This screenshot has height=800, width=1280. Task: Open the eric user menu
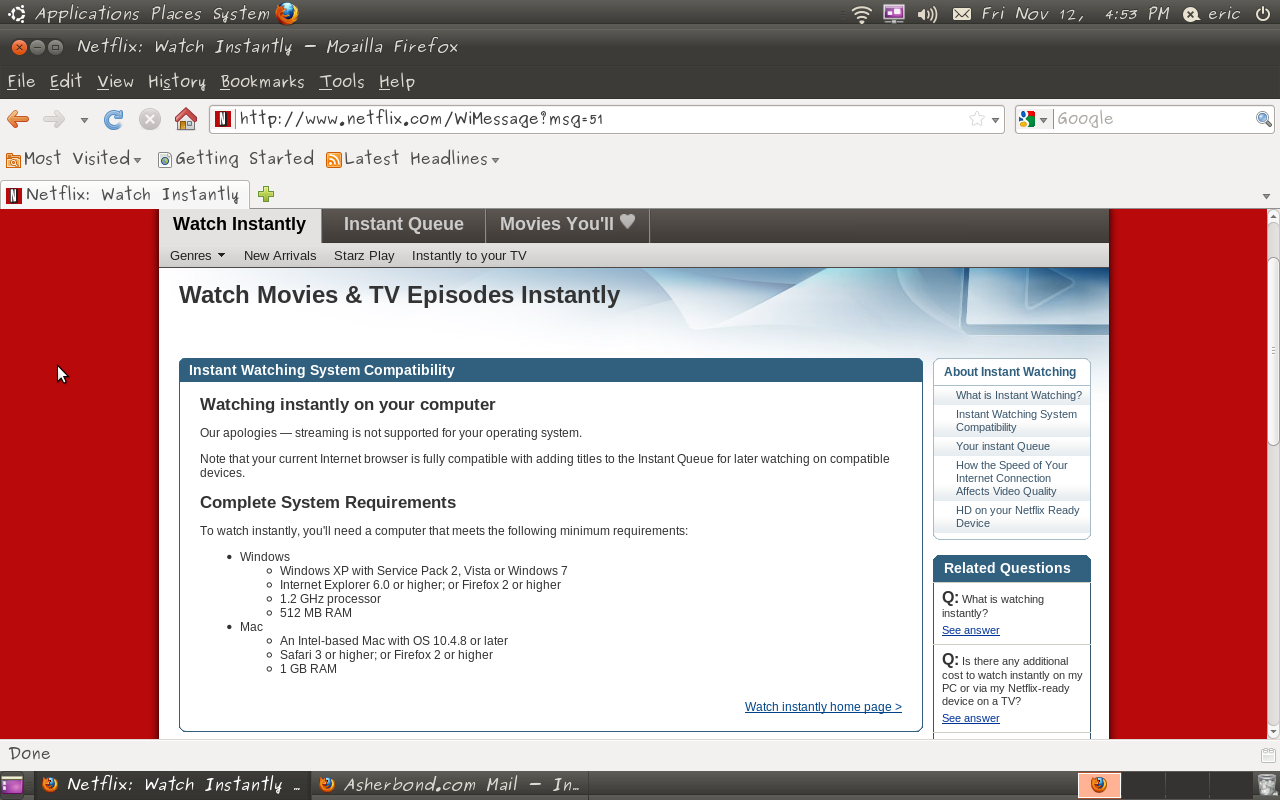1212,14
